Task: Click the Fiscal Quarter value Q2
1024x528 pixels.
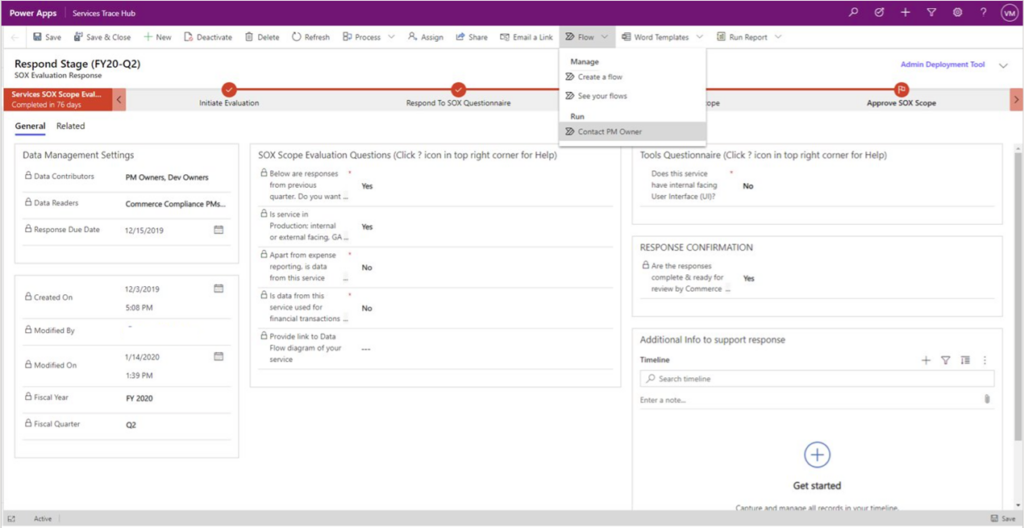Action: point(131,424)
